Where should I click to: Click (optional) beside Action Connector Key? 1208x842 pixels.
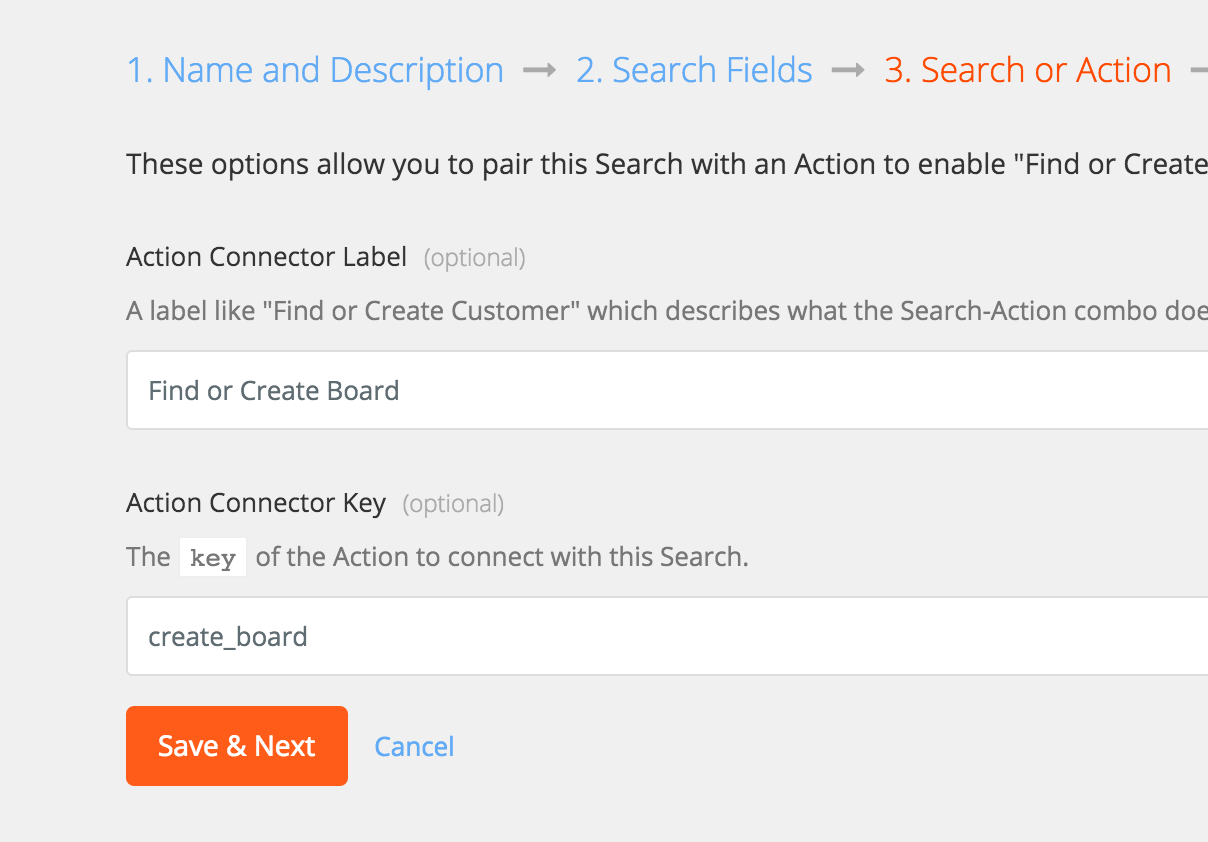[x=453, y=504]
